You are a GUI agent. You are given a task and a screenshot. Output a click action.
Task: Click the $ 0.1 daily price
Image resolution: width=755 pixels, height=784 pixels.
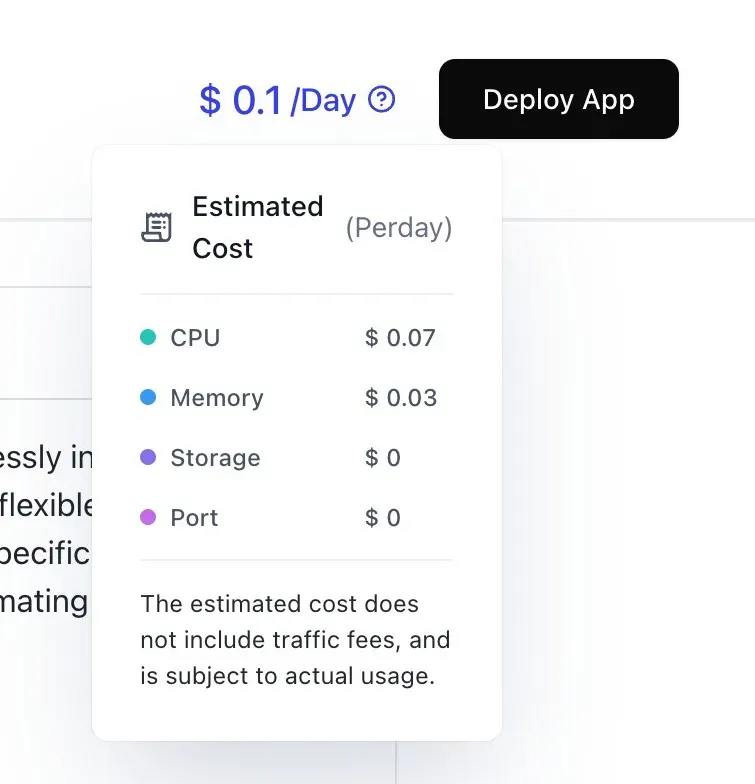pos(240,101)
